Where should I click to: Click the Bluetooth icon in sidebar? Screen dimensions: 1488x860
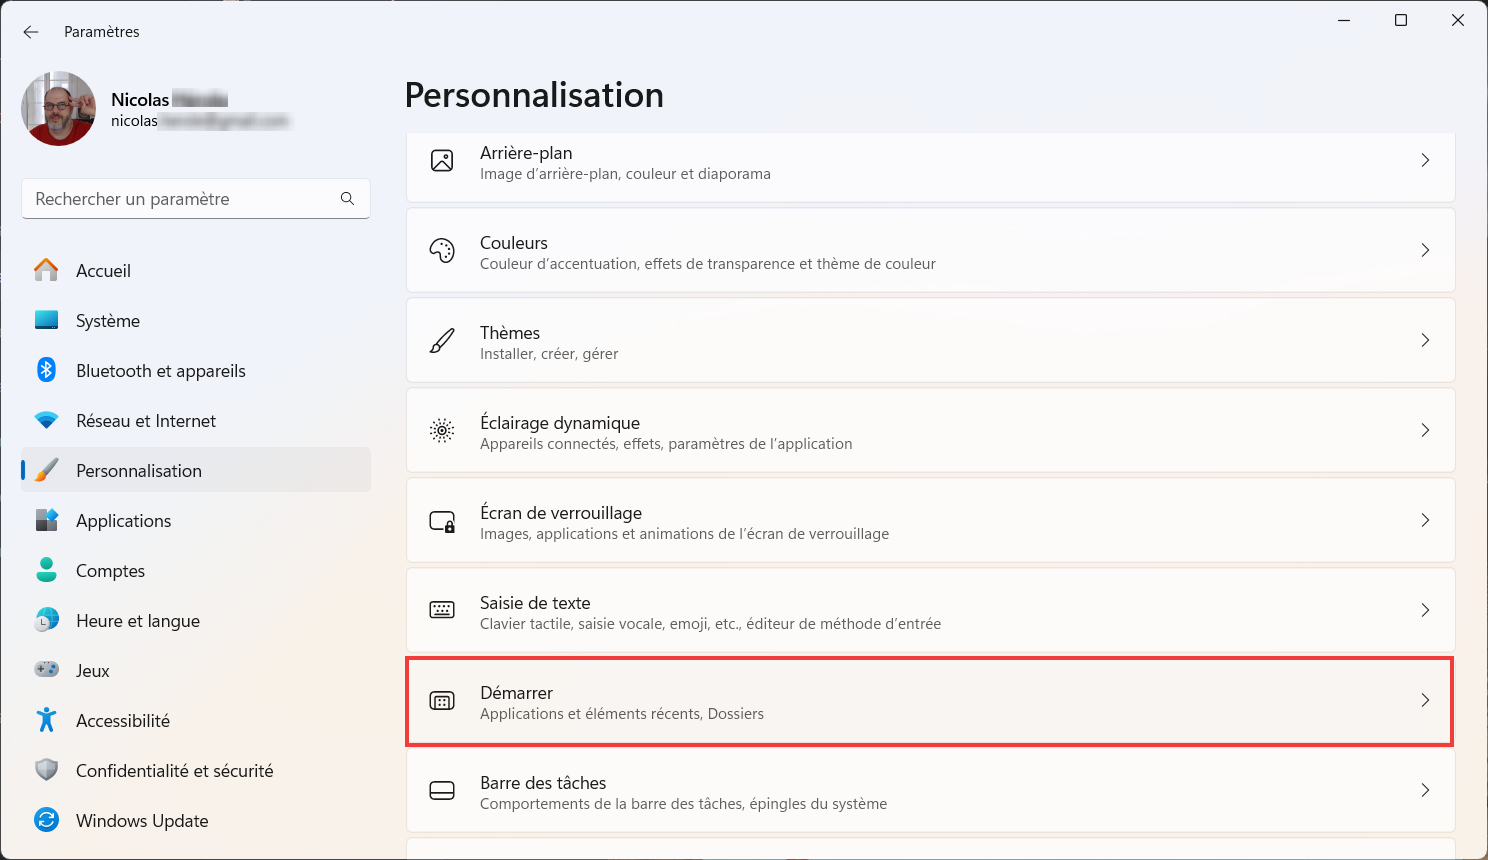pos(46,370)
